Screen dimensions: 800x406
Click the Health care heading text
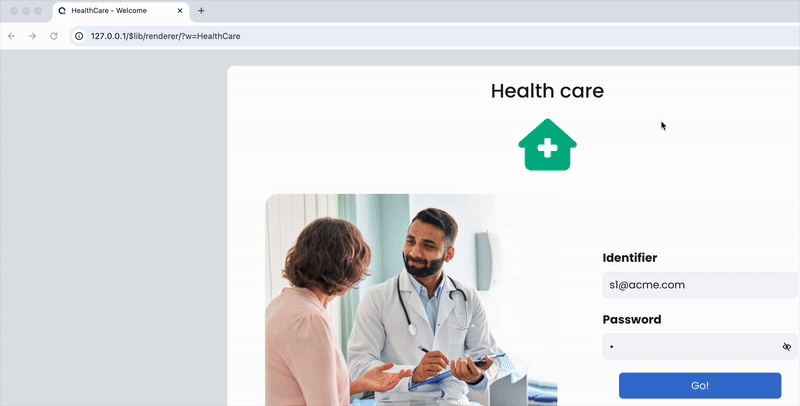tap(547, 91)
